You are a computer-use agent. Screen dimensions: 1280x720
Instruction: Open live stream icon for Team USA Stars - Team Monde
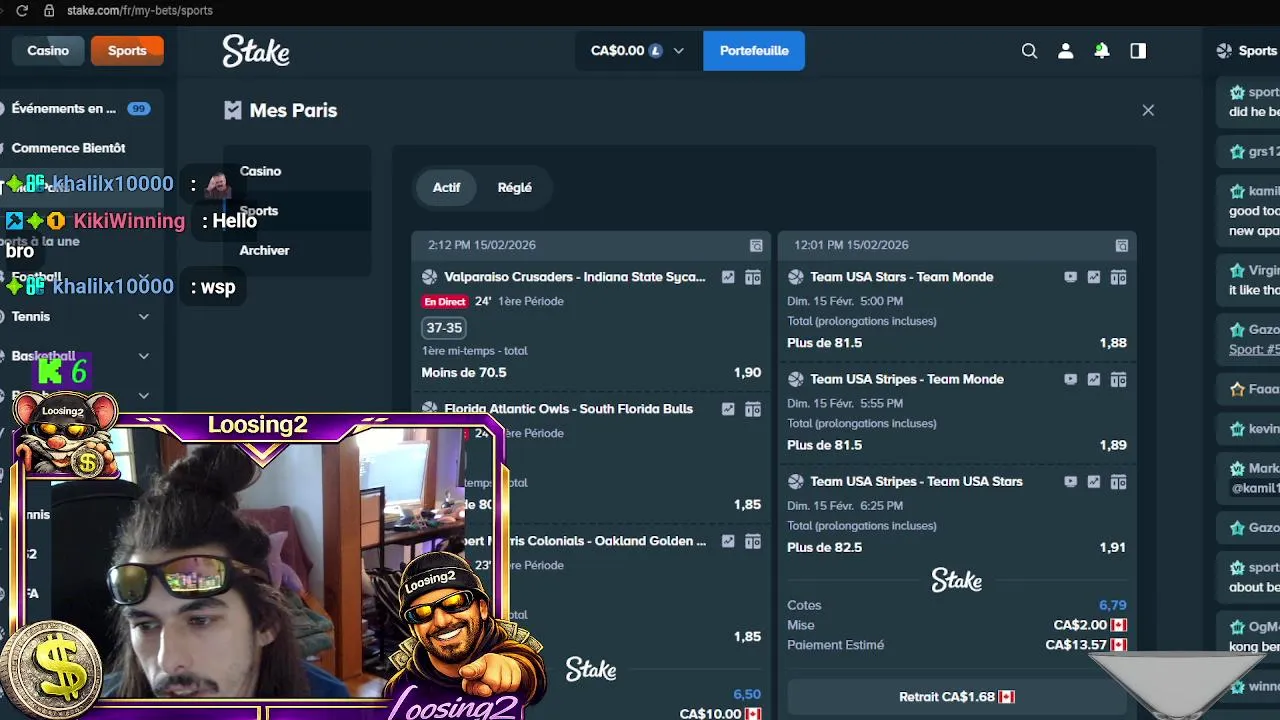(x=1070, y=277)
